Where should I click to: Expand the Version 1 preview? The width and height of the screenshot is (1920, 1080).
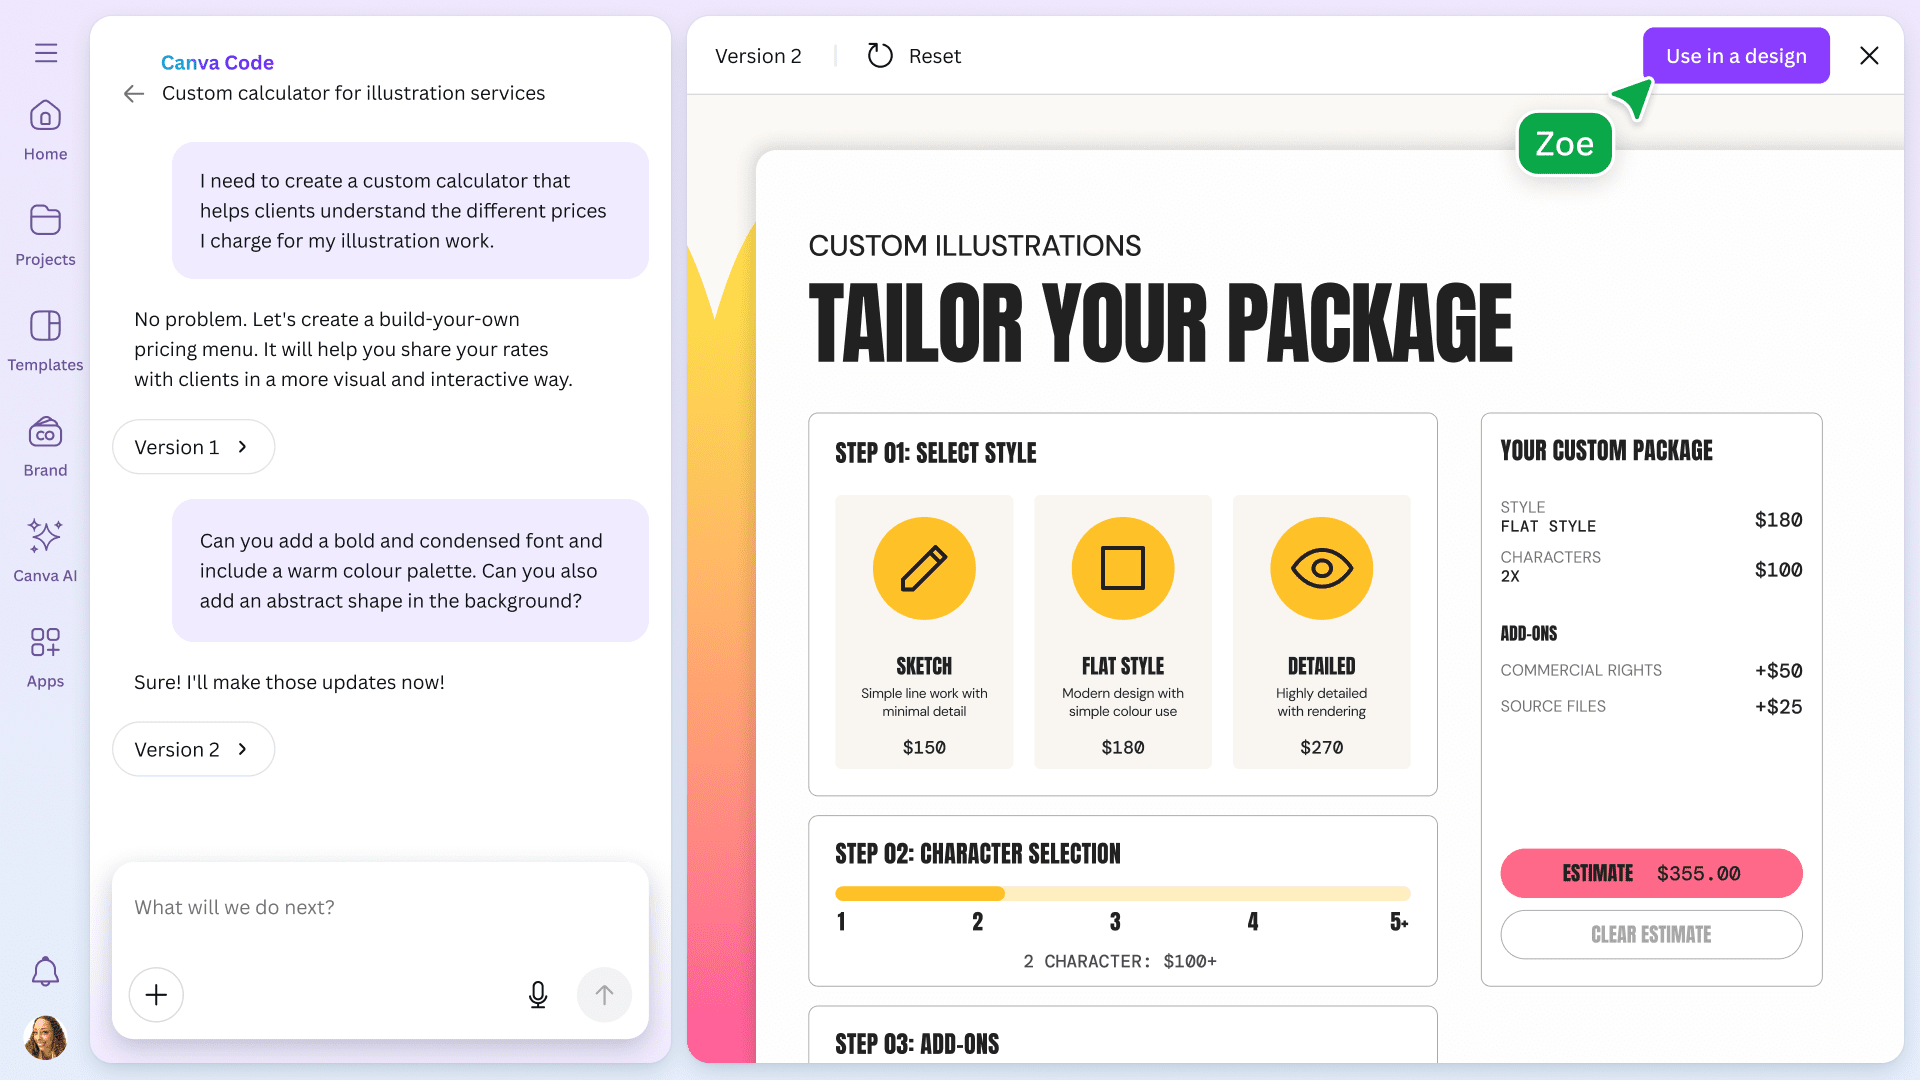tap(193, 447)
